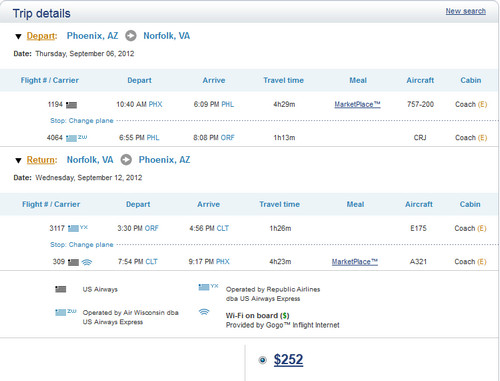Click the Wi-Fi icon beside flight 309
This screenshot has width=500, height=381.
pos(87,262)
